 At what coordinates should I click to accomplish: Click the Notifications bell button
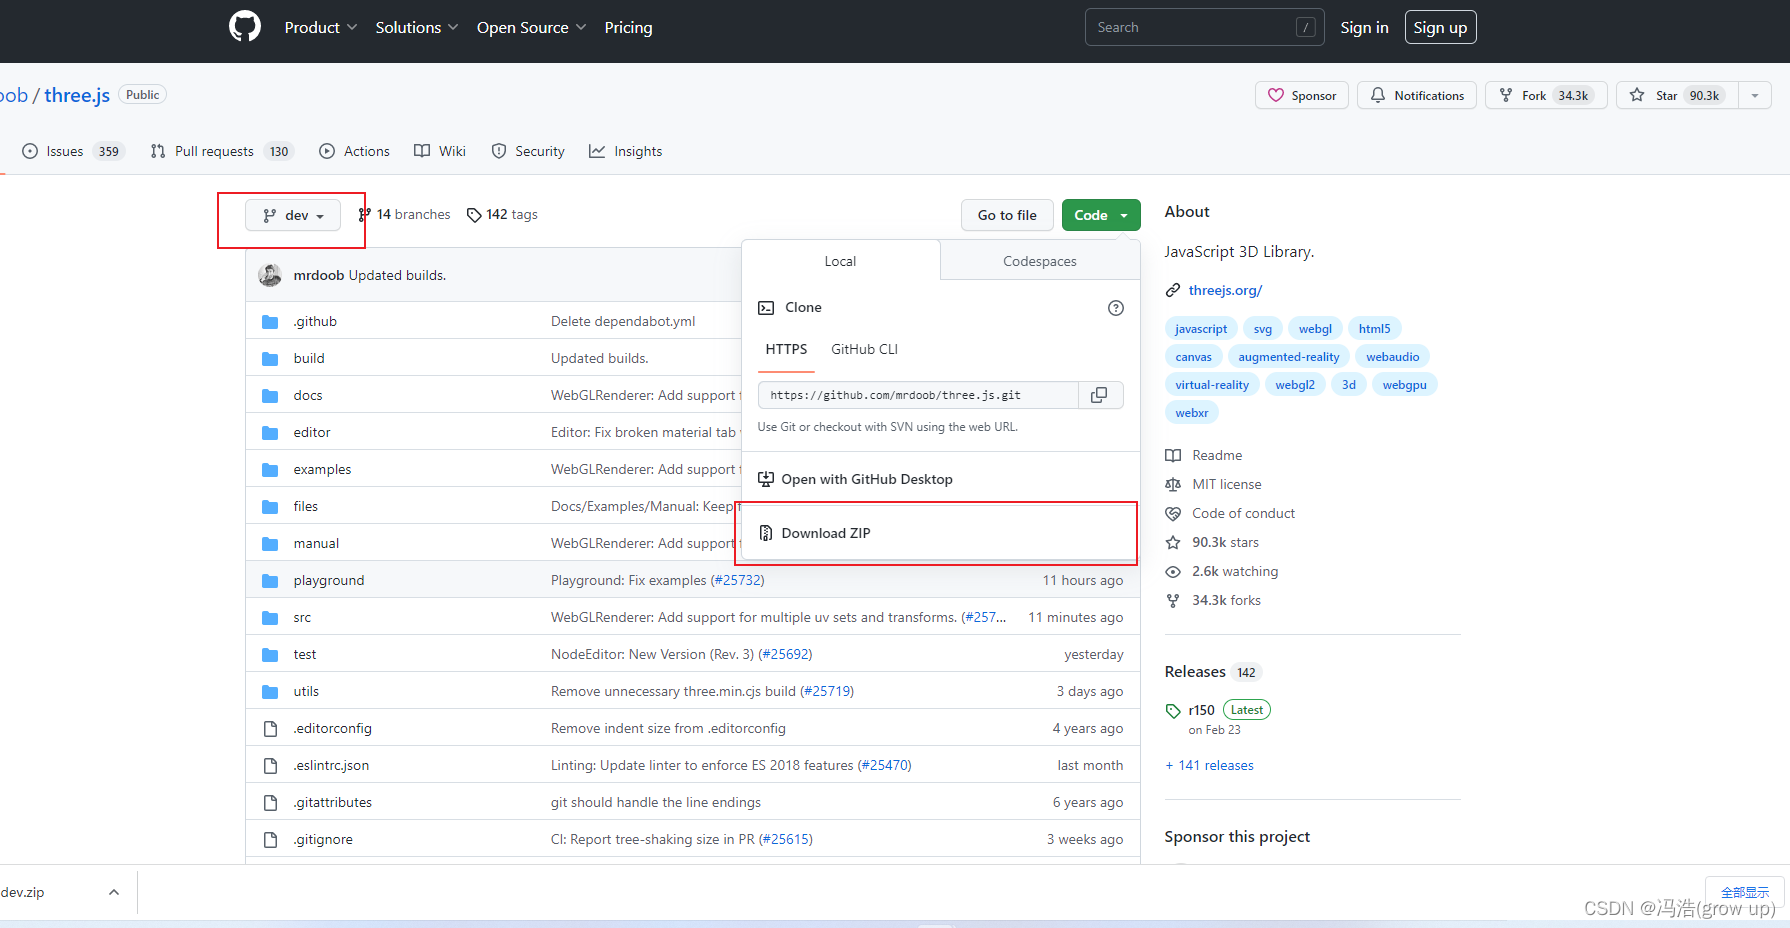[x=1417, y=95]
